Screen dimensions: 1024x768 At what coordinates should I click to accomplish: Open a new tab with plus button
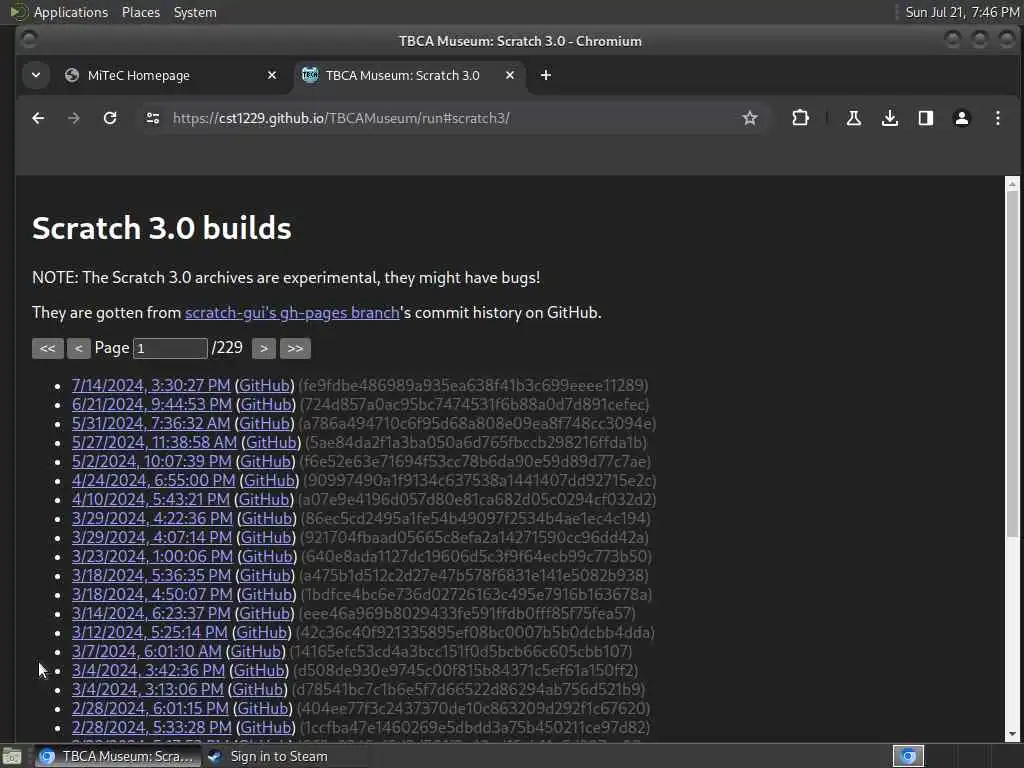tap(546, 75)
